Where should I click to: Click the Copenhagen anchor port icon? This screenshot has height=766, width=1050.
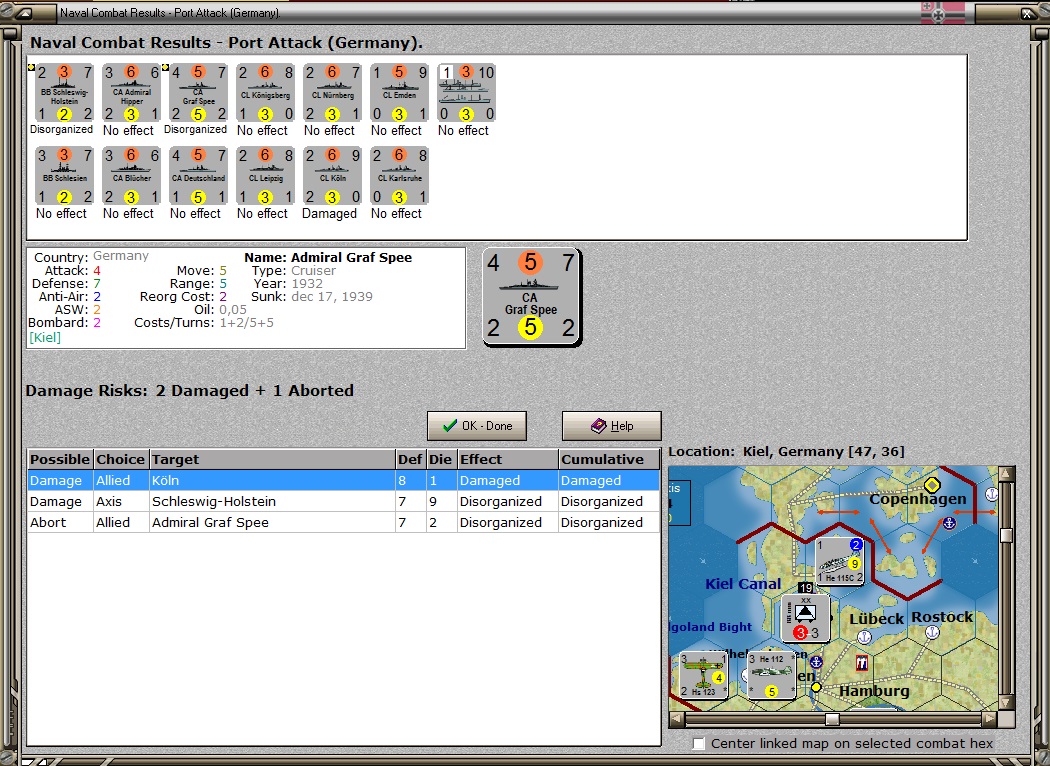tap(949, 523)
